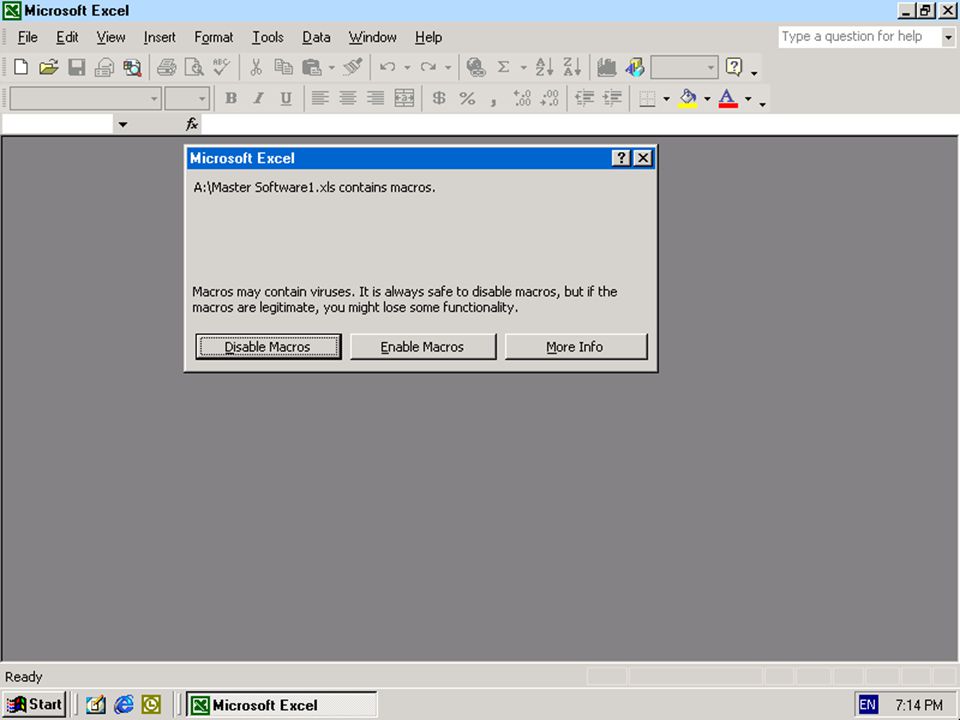Click the Drawing toolbar icon
Screen dimensions: 960x720
pos(635,67)
